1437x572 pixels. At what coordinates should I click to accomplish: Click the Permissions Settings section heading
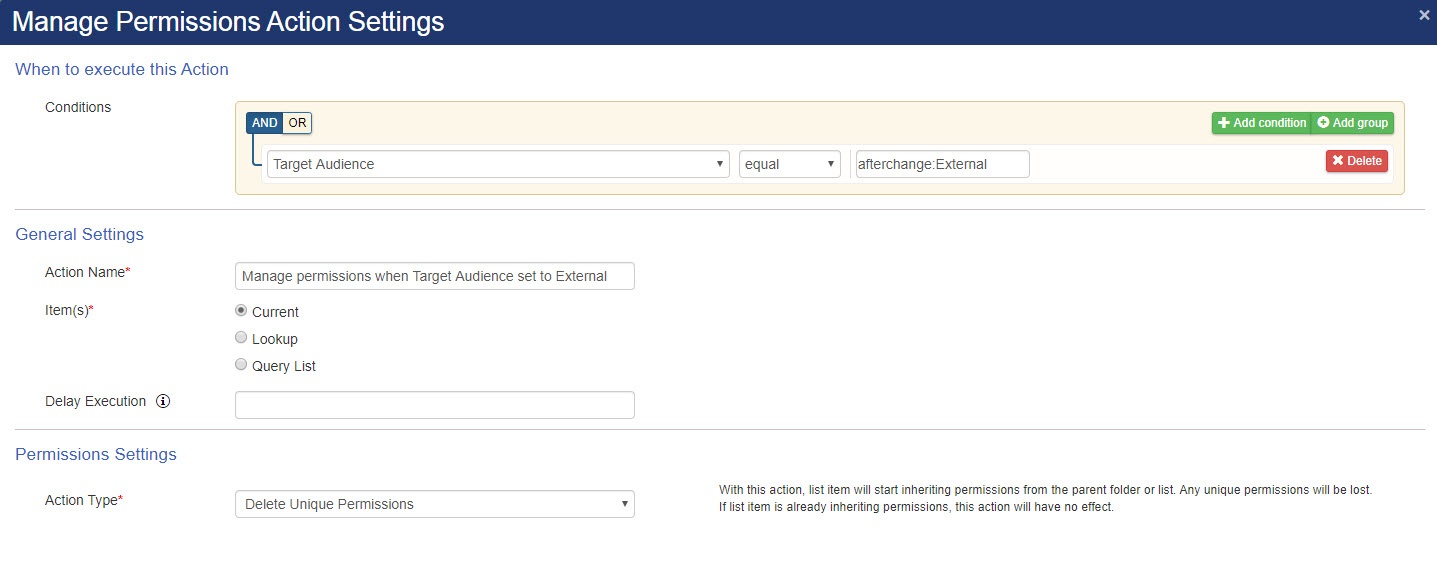tap(96, 454)
